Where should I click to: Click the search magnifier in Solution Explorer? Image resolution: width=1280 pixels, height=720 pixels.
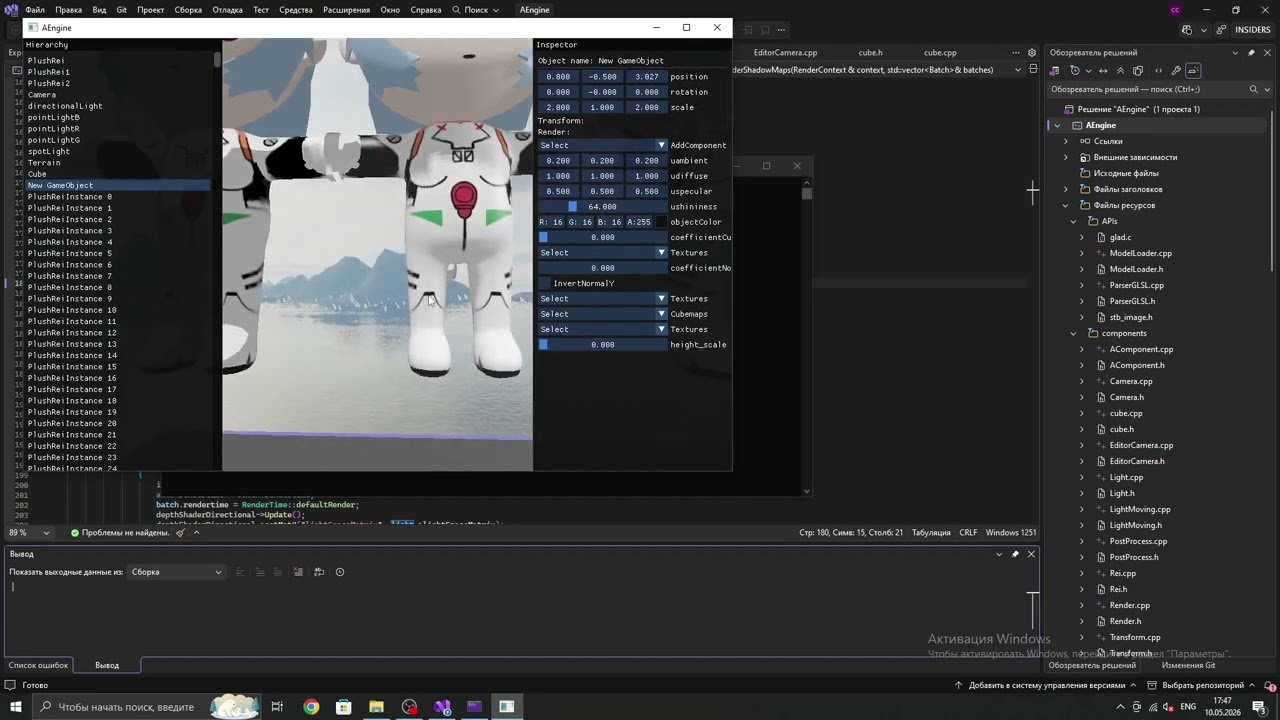1253,89
